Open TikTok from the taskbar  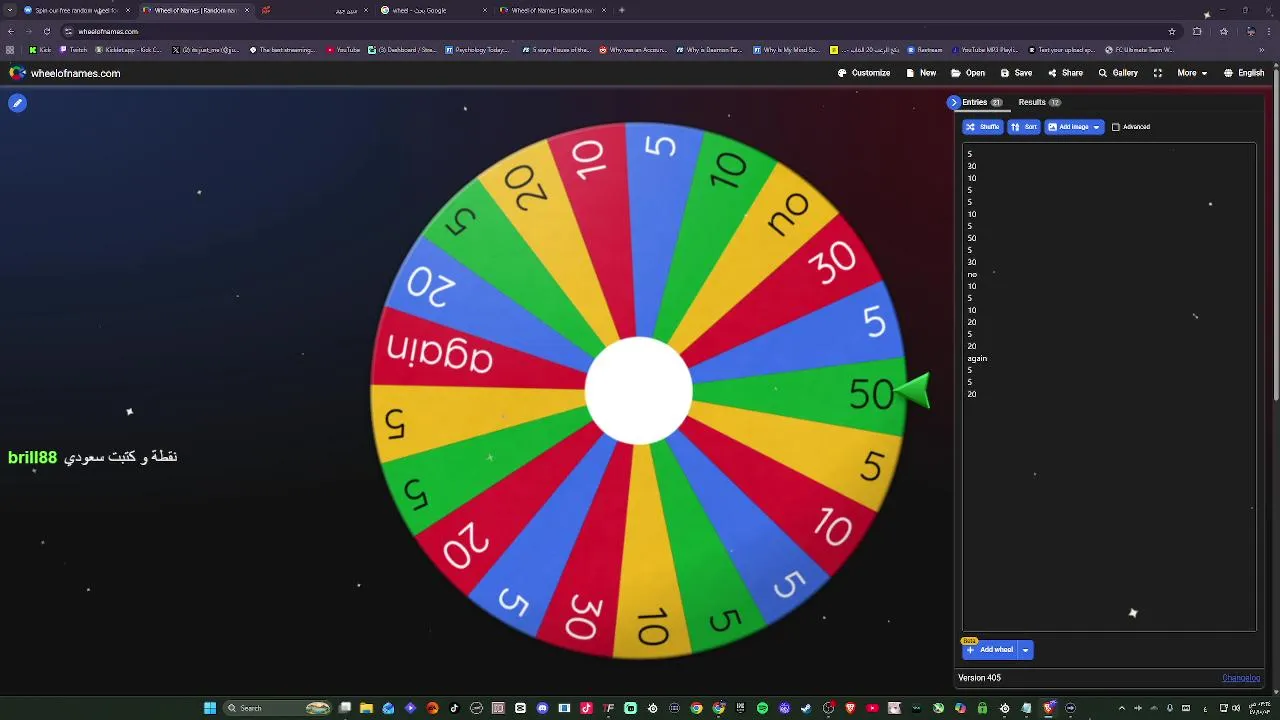pyautogui.click(x=454, y=708)
